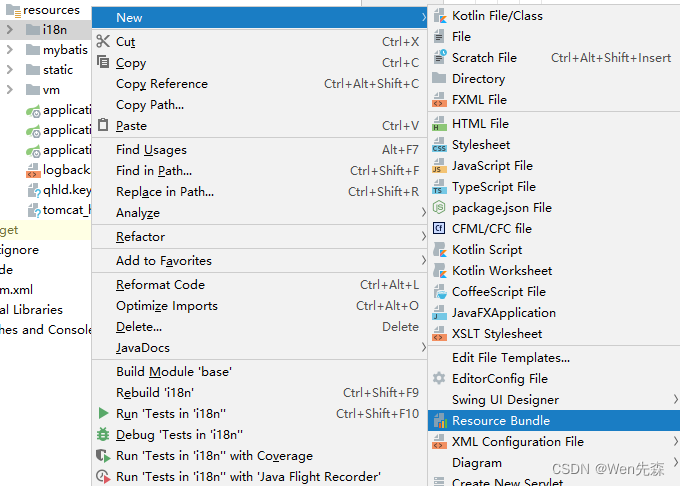Open the JavaDocs submenu arrow
The image size is (680, 486).
click(x=423, y=347)
